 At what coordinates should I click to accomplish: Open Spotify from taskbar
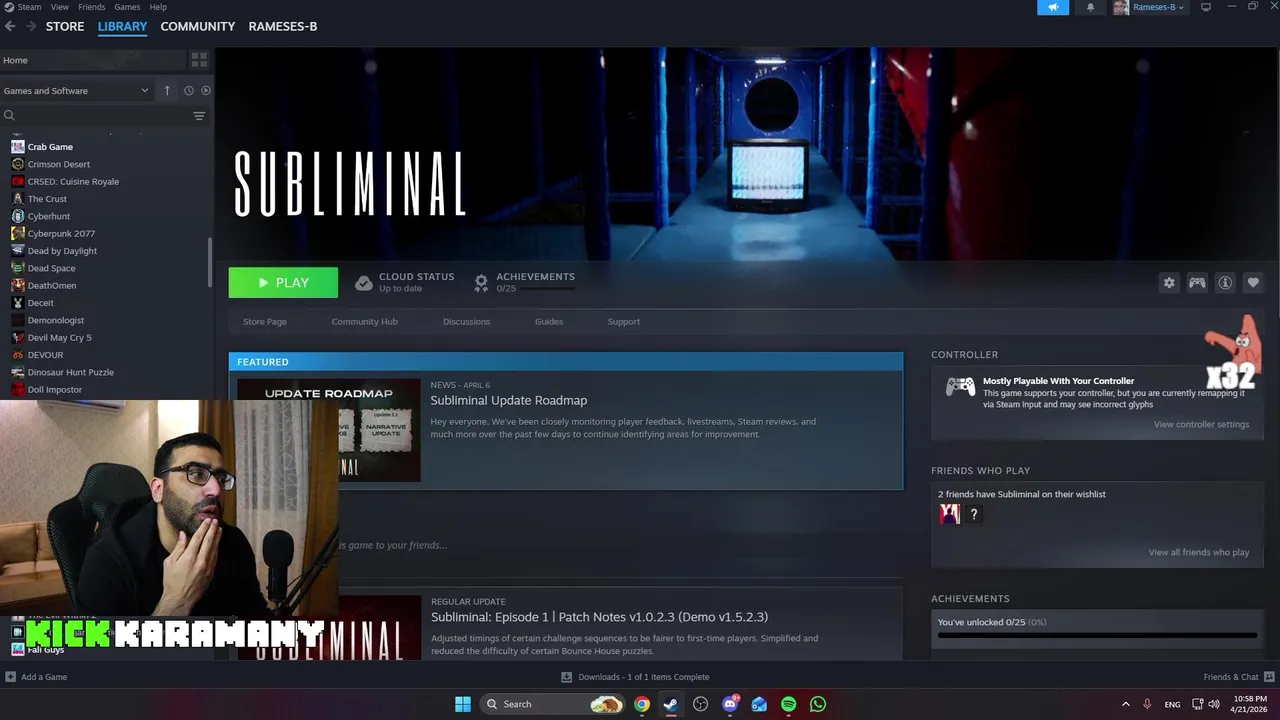(789, 704)
